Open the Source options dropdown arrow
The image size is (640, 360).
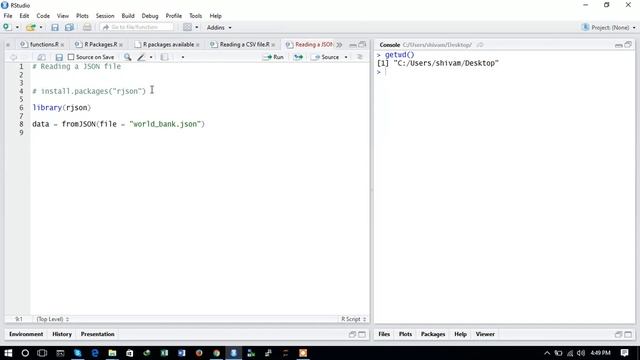point(346,57)
